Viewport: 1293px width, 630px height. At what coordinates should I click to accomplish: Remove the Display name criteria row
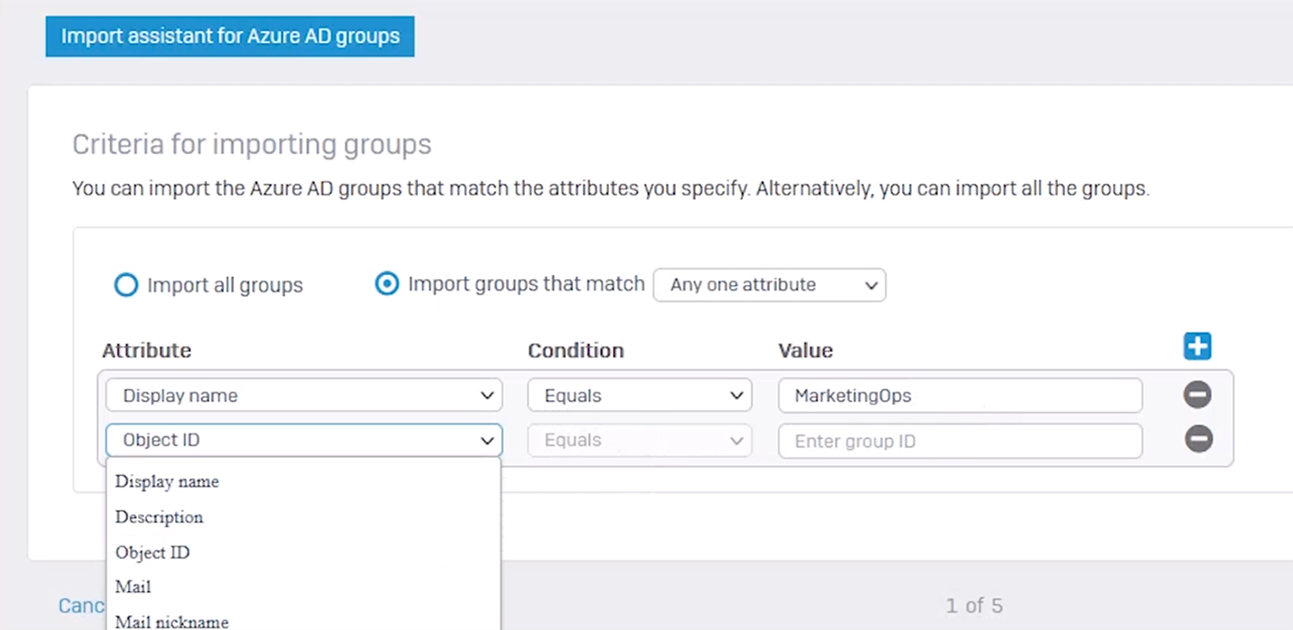point(1197,395)
